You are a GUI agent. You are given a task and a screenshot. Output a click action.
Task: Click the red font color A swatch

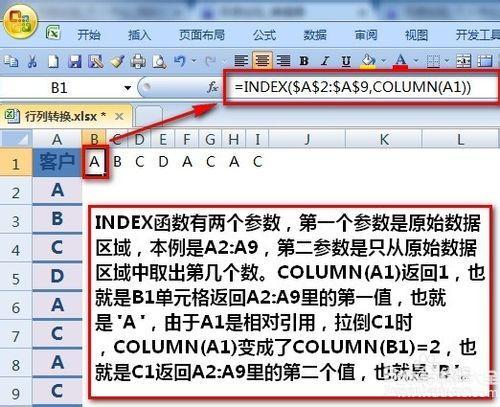[x=400, y=61]
